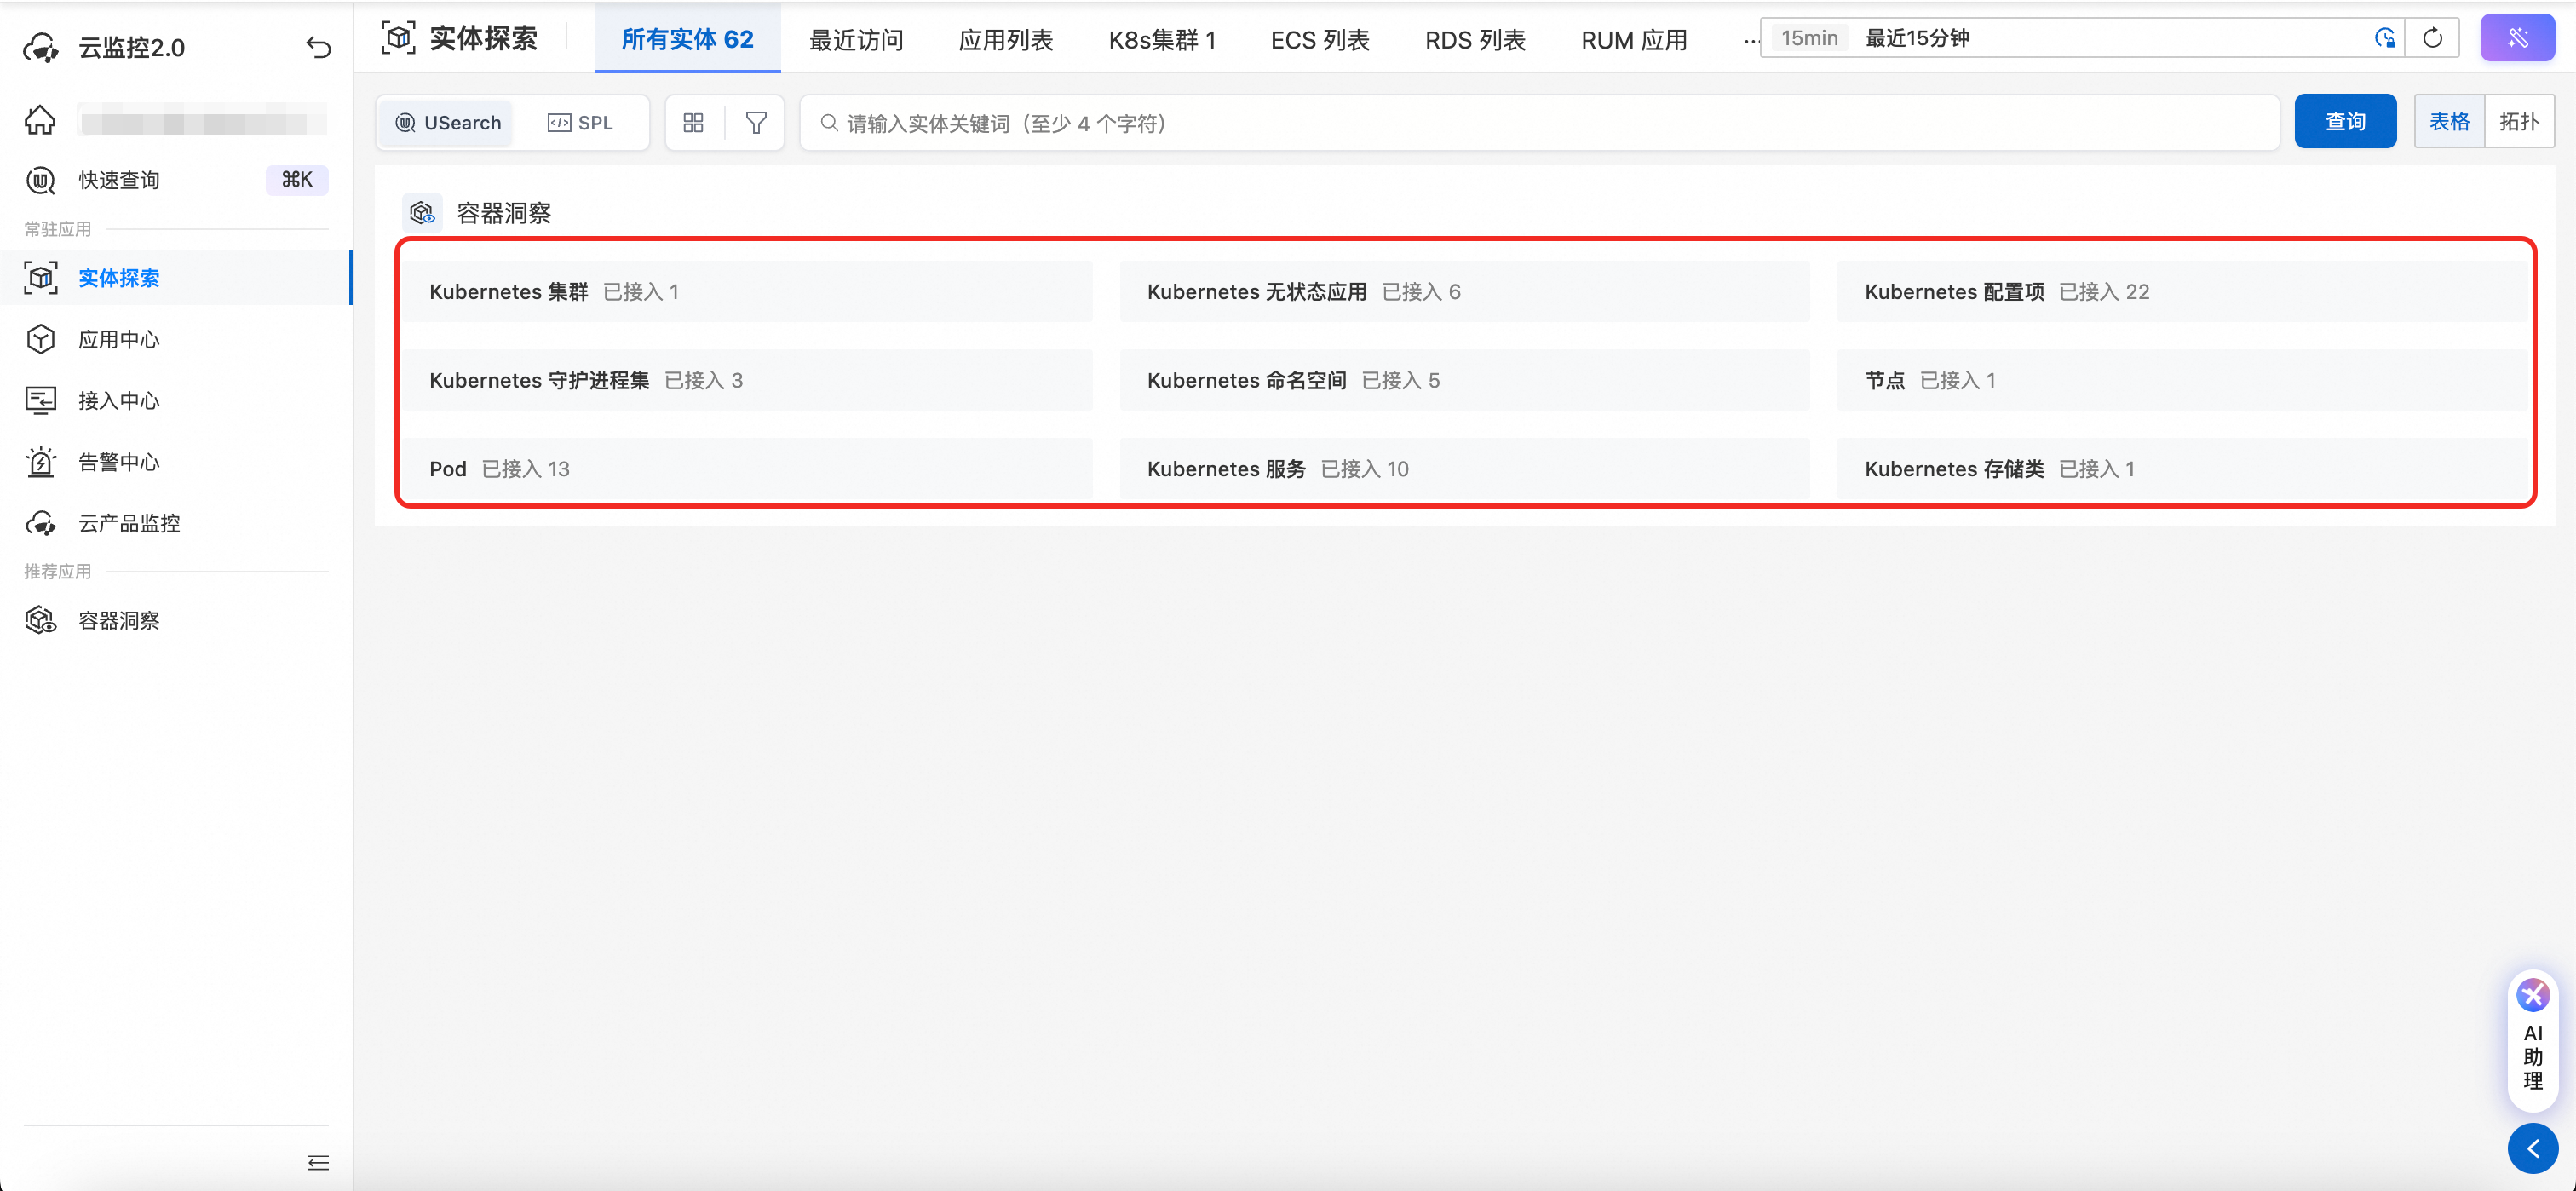
Task: Open the ECS 列表 tab
Action: [1319, 40]
